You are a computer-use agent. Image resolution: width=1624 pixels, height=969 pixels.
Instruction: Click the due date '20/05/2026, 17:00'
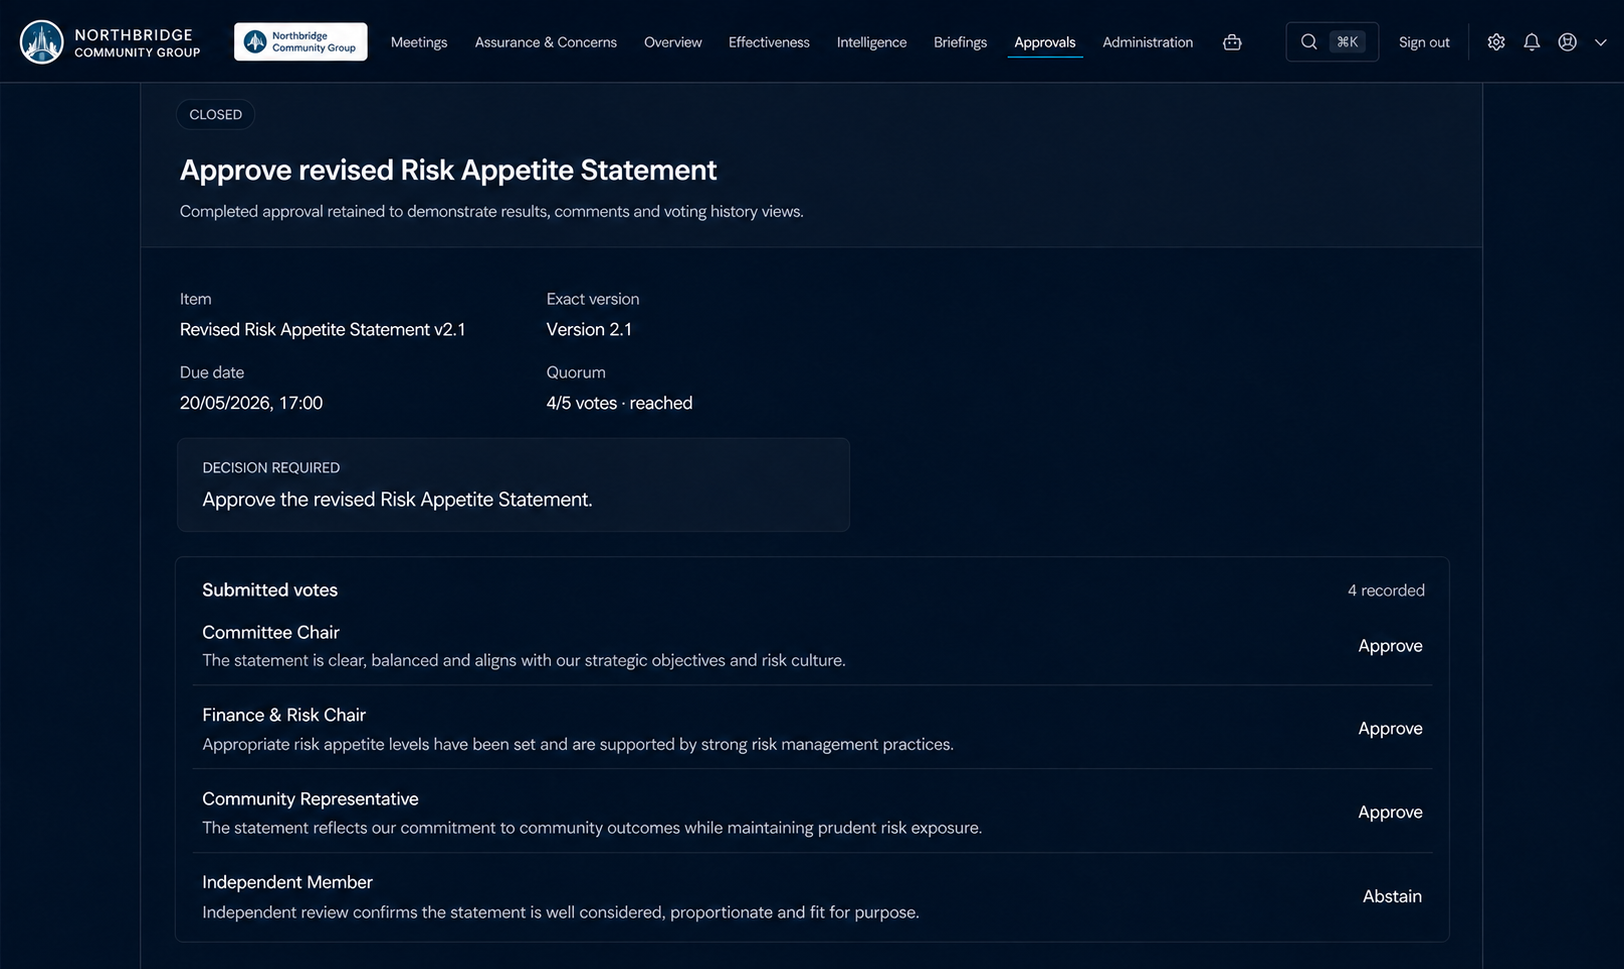251,403
